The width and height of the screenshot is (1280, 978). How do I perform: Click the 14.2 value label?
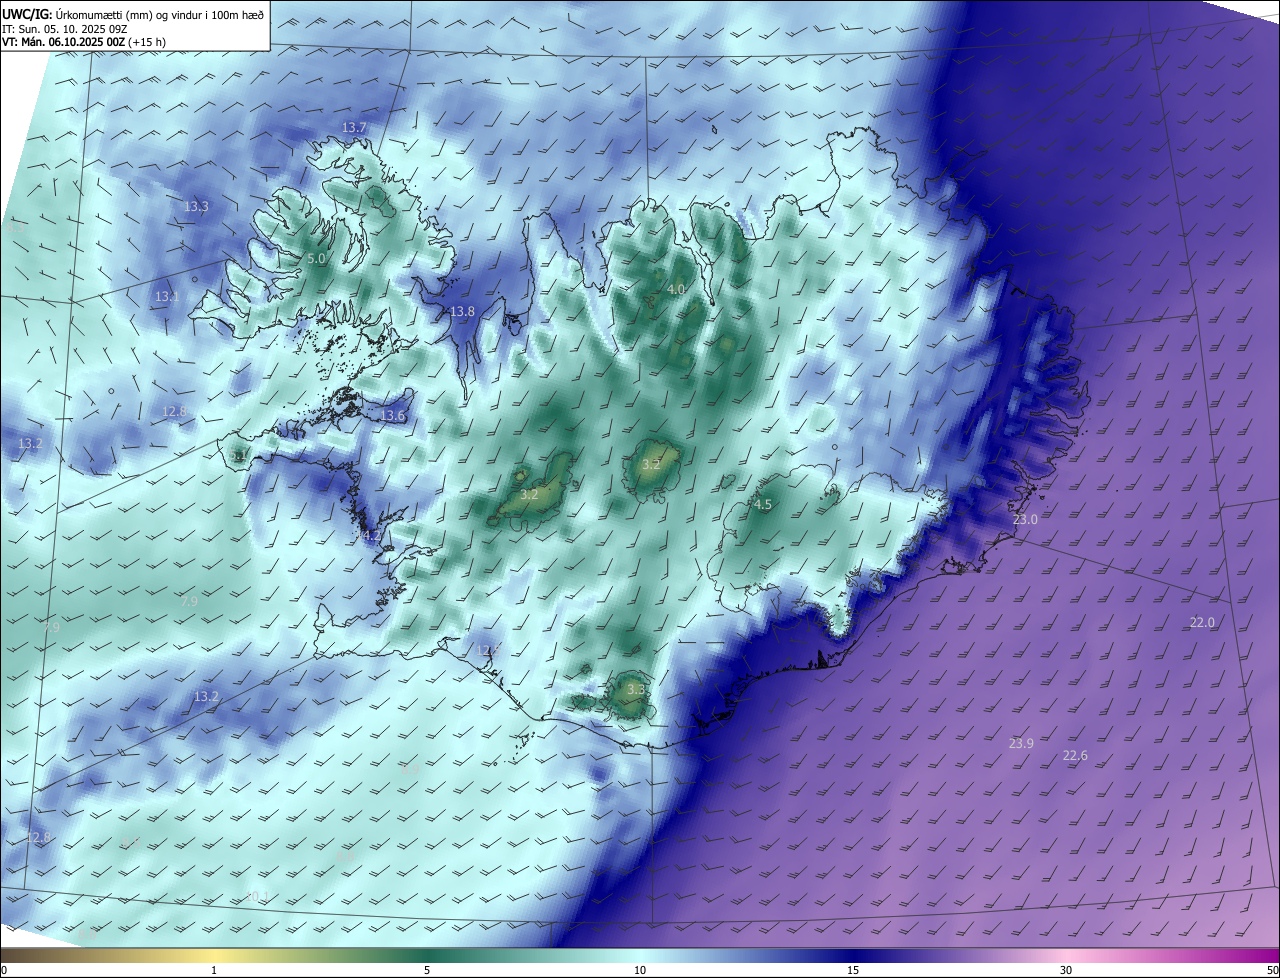click(x=369, y=536)
